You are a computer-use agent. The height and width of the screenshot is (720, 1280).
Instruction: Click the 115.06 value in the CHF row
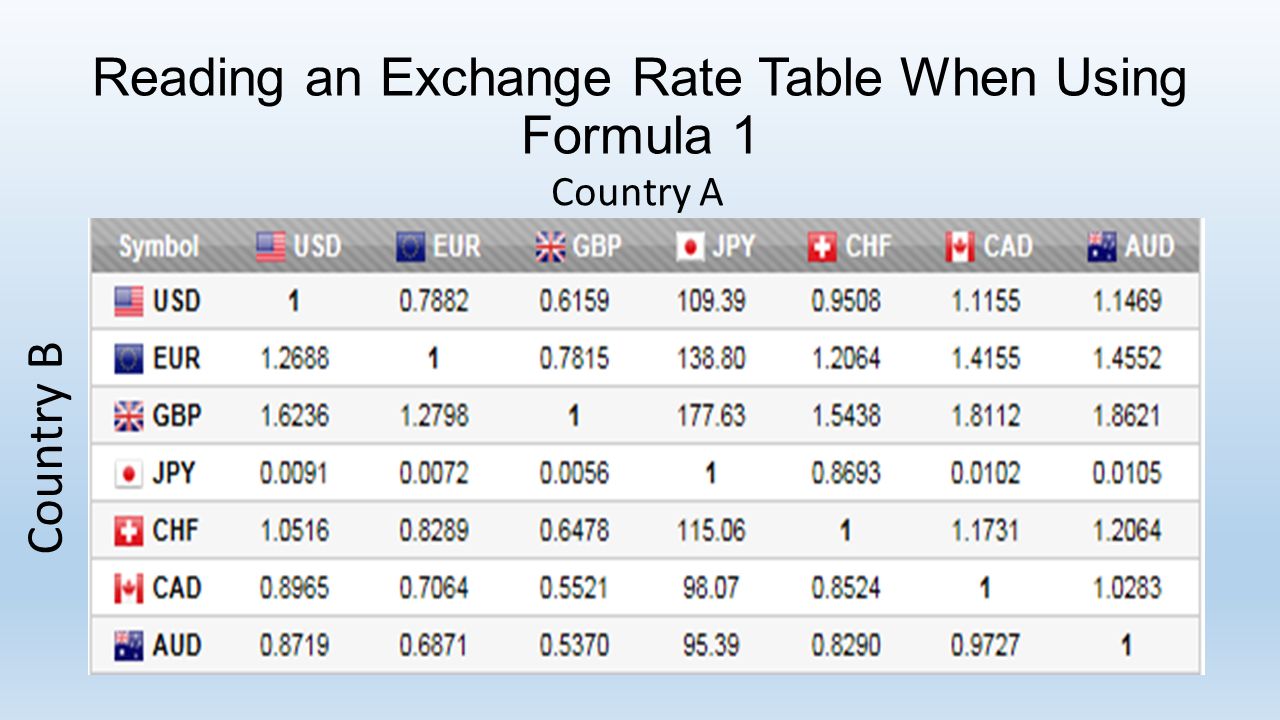coord(711,531)
